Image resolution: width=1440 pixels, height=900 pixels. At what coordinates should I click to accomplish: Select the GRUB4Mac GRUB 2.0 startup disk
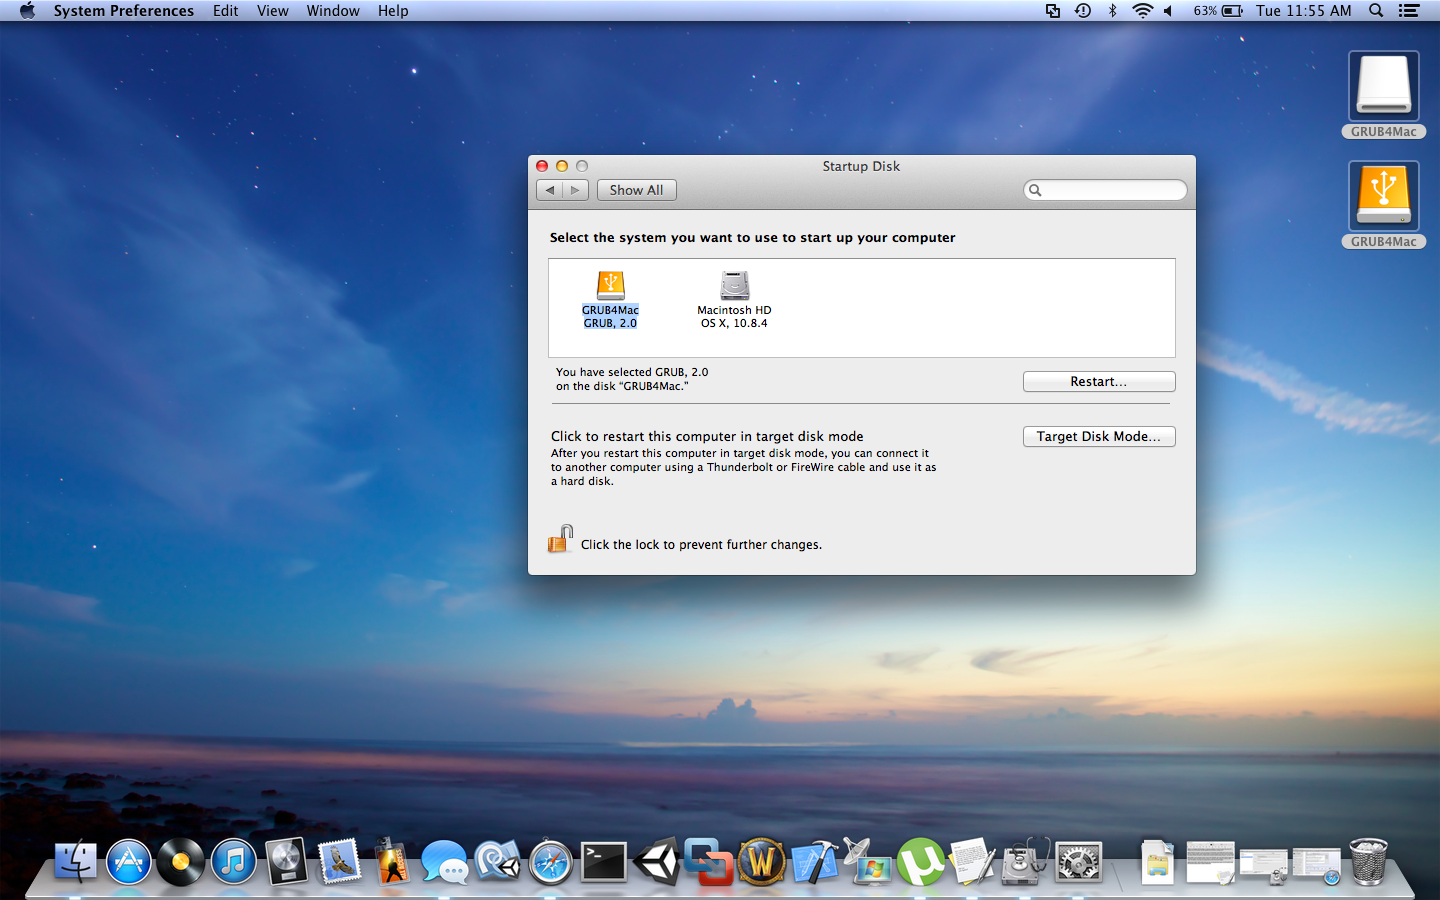tap(610, 299)
